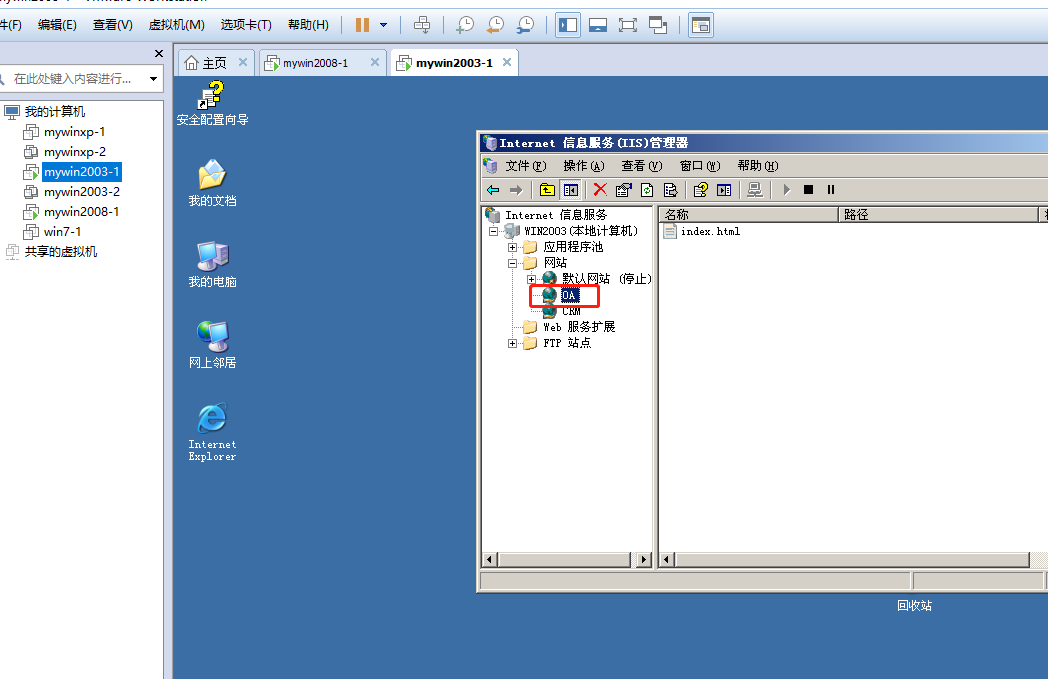Open the 编辑(E) menu
This screenshot has height=679, width=1048.
tap(57, 25)
